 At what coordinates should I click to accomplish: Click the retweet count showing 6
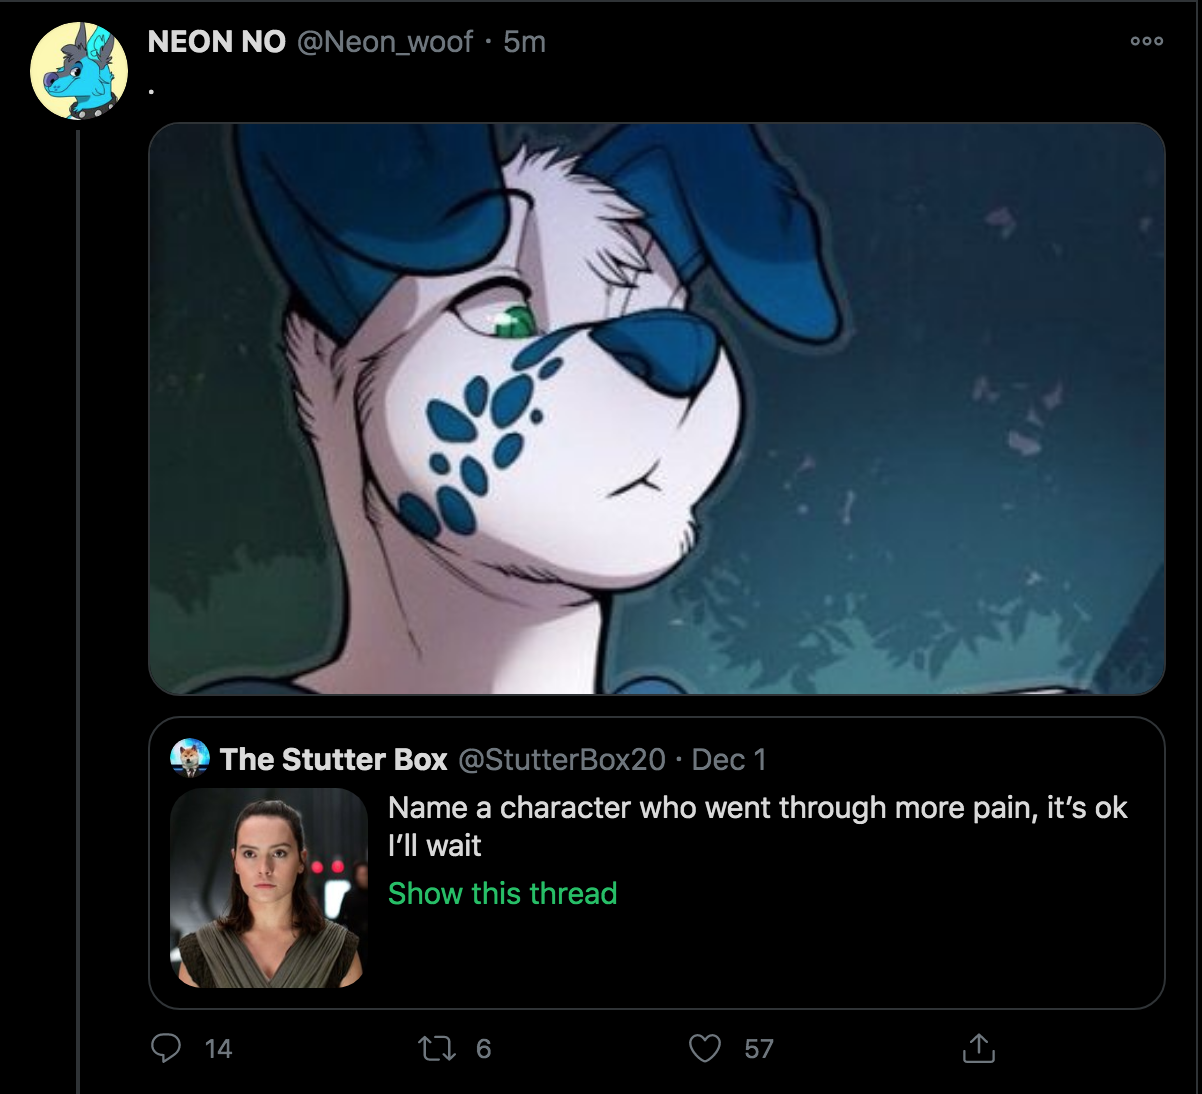point(484,1050)
